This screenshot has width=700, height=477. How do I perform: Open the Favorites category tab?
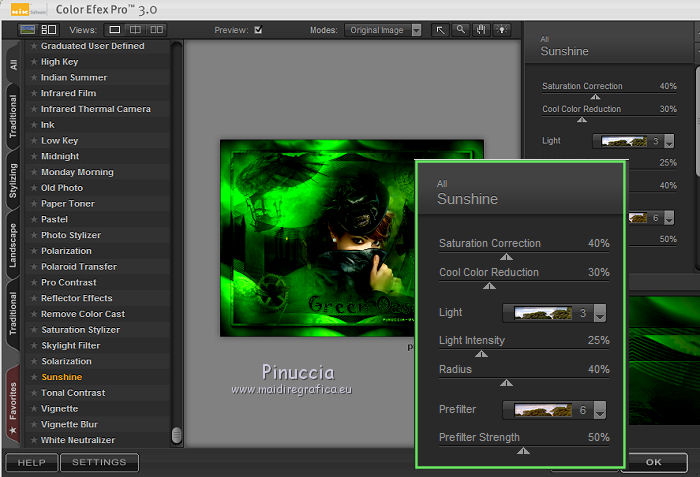tap(13, 405)
